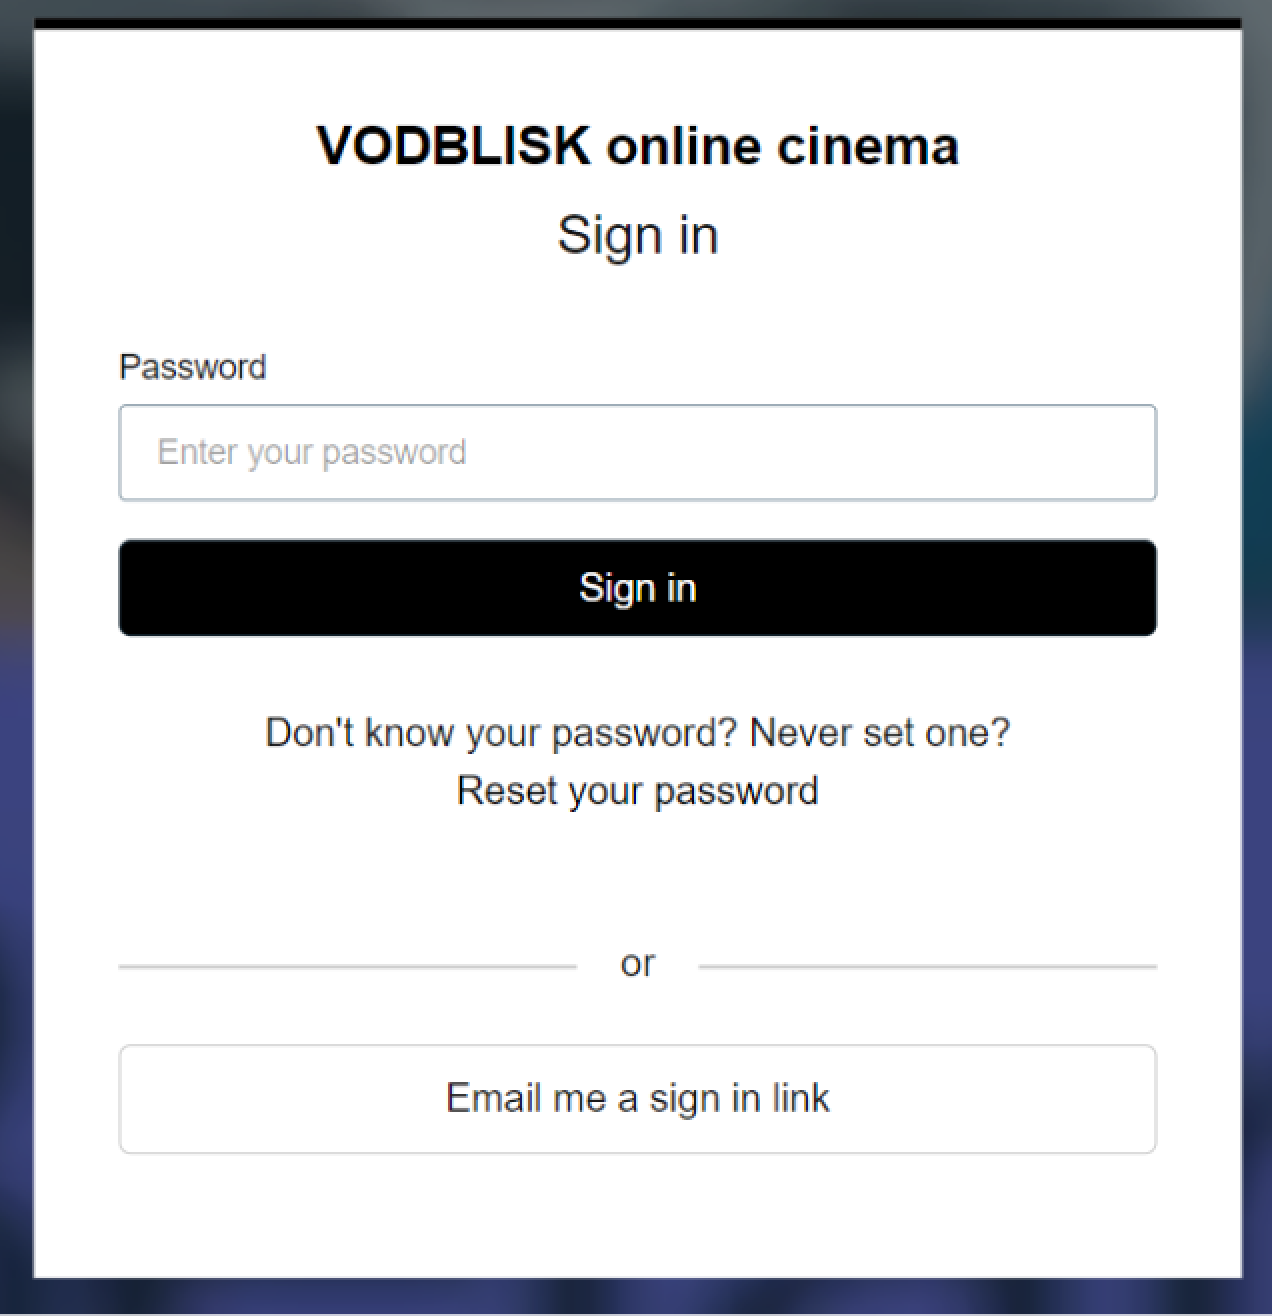Click the black bar atop the sign-in card
Image resolution: width=1272 pixels, height=1316 pixels.
(x=637, y=23)
